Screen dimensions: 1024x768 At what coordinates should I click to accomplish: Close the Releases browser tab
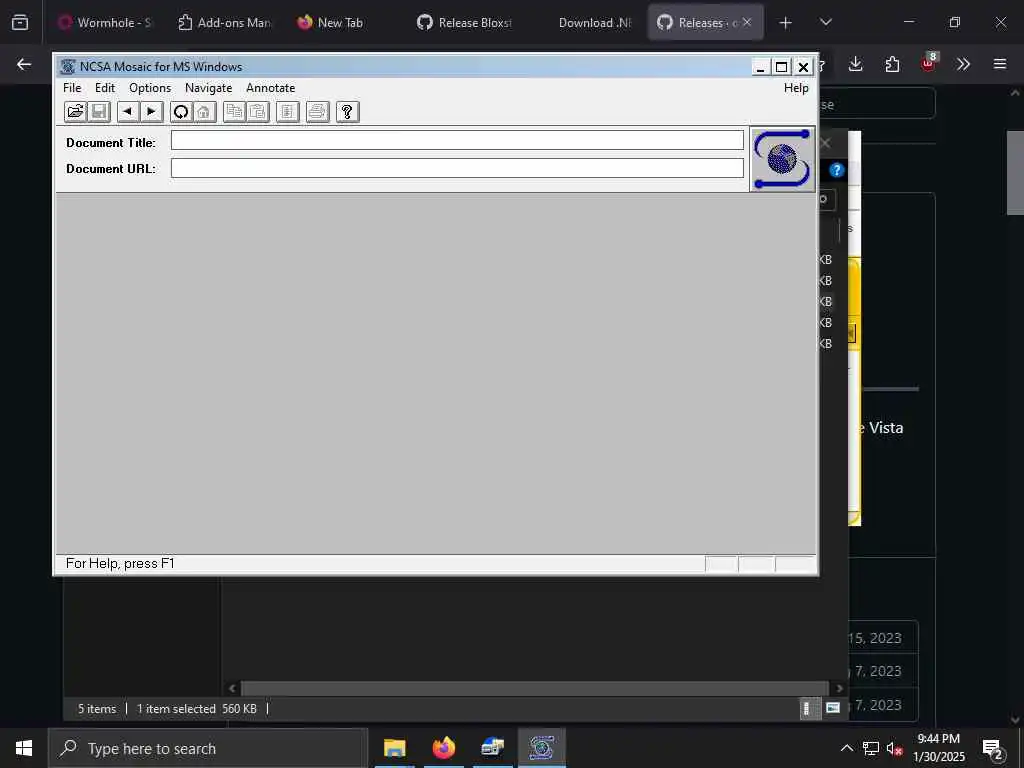click(747, 22)
